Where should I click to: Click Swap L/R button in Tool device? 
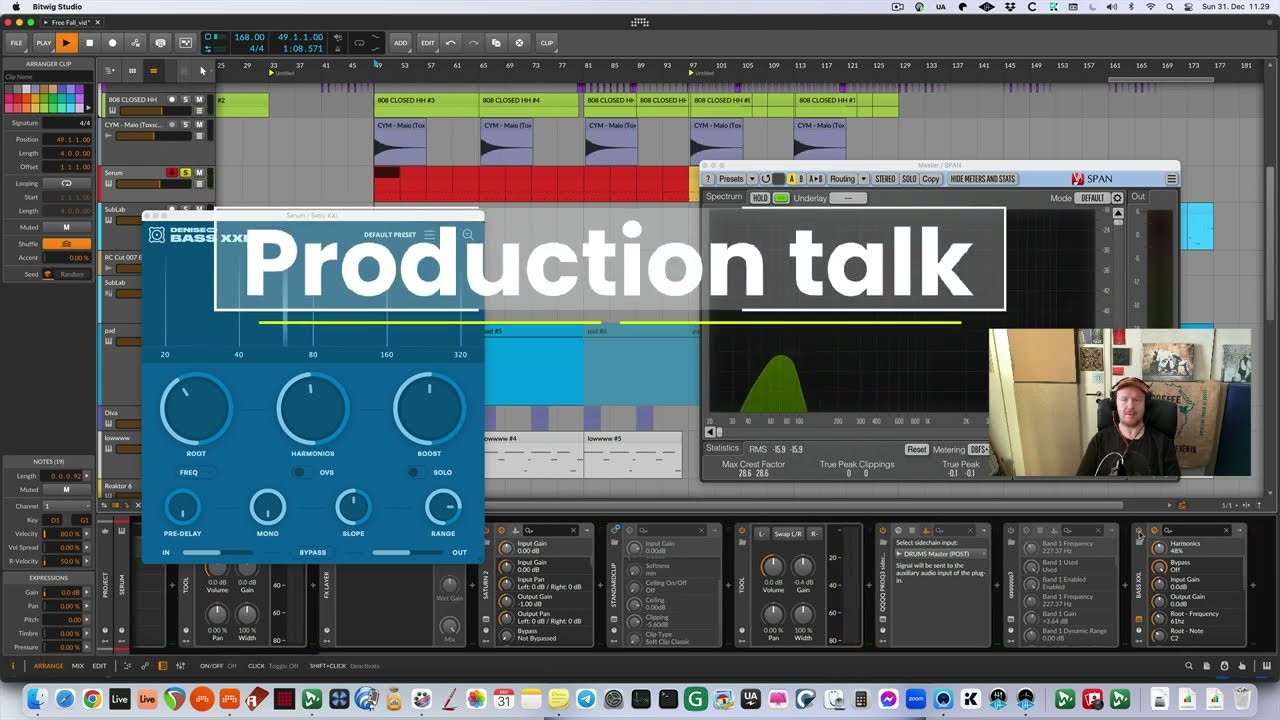click(x=786, y=534)
